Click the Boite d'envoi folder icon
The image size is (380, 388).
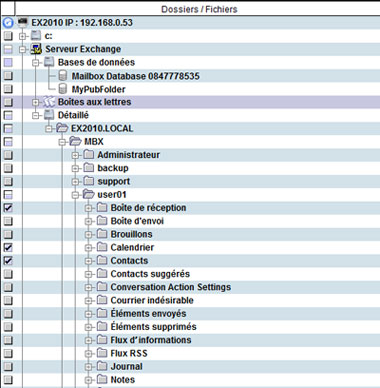click(x=102, y=221)
